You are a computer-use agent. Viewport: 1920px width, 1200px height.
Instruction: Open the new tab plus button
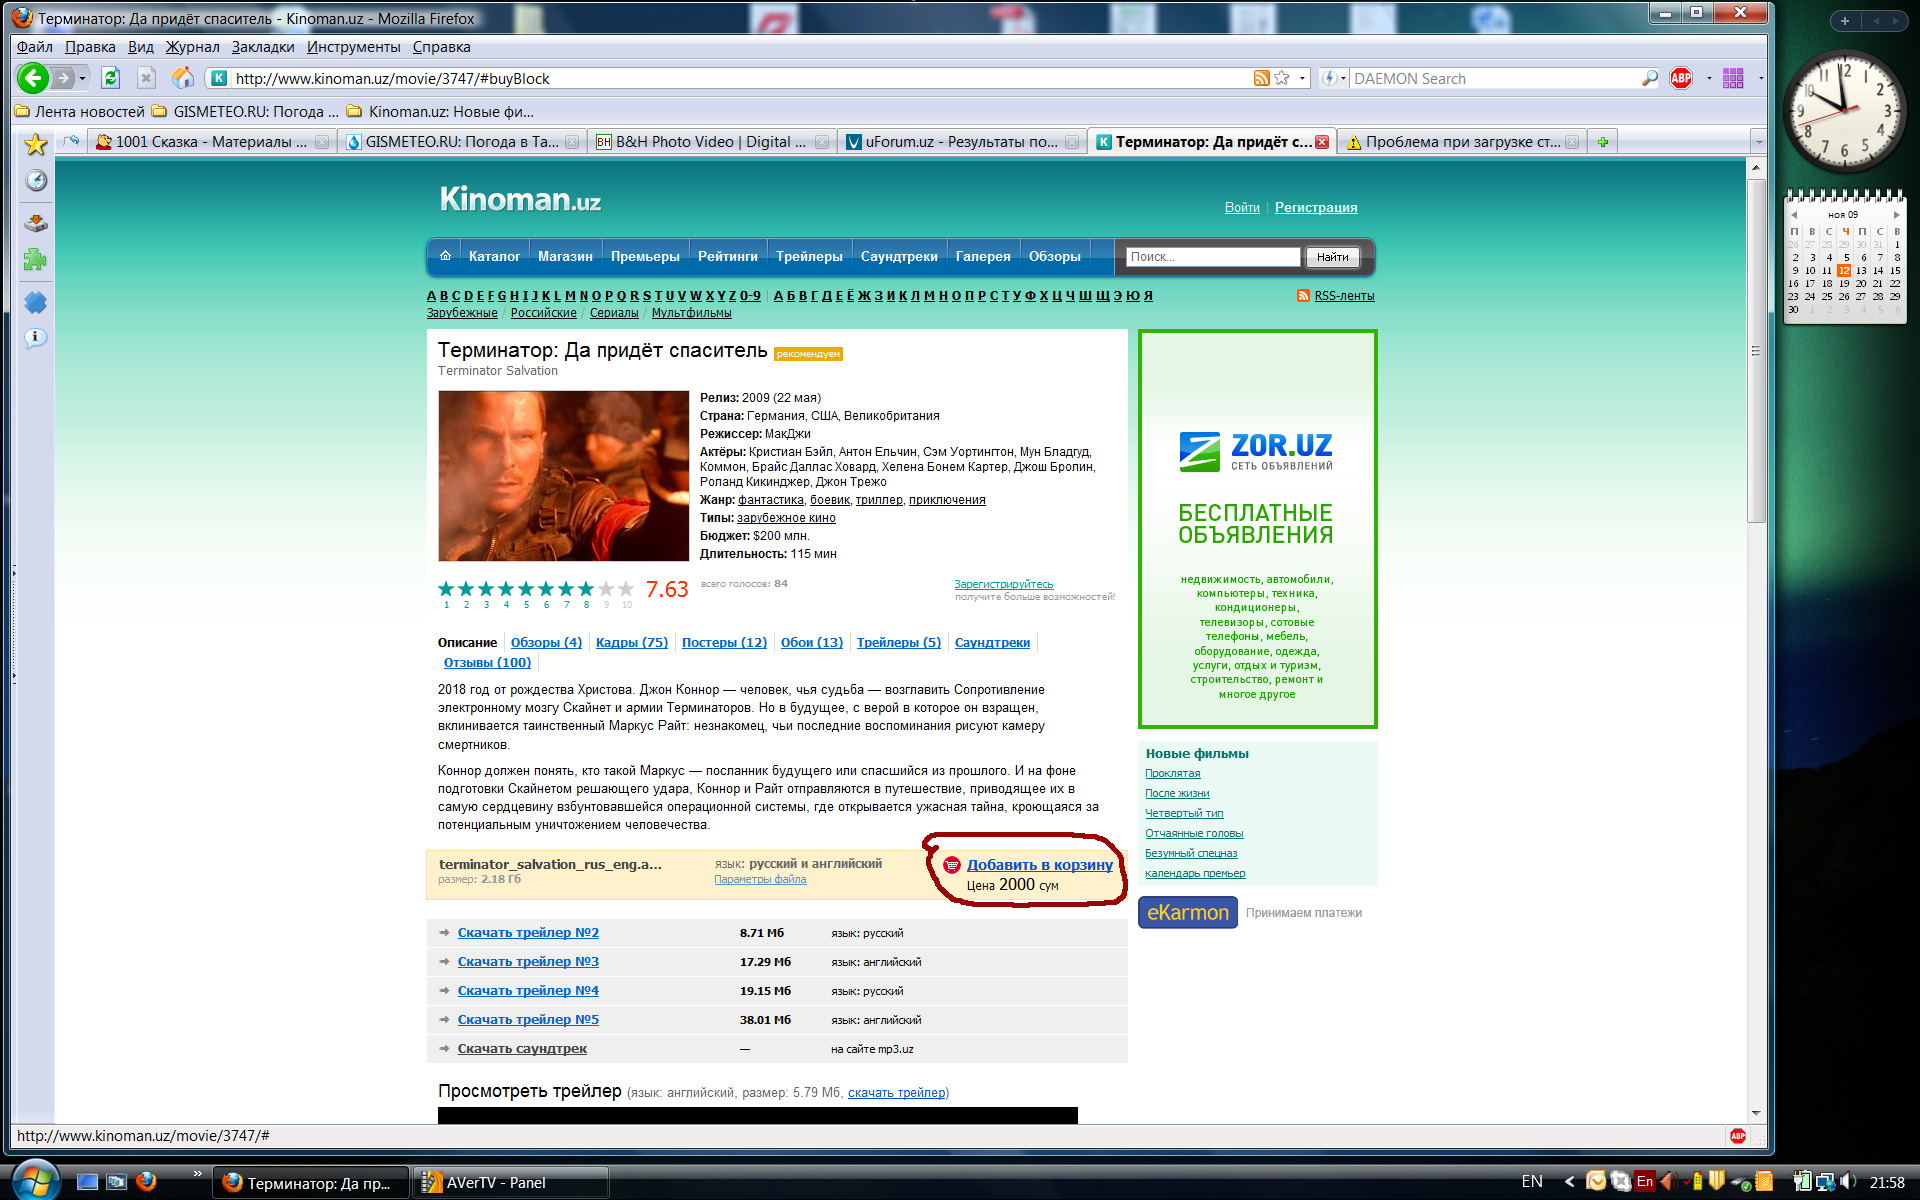pos(1603,142)
